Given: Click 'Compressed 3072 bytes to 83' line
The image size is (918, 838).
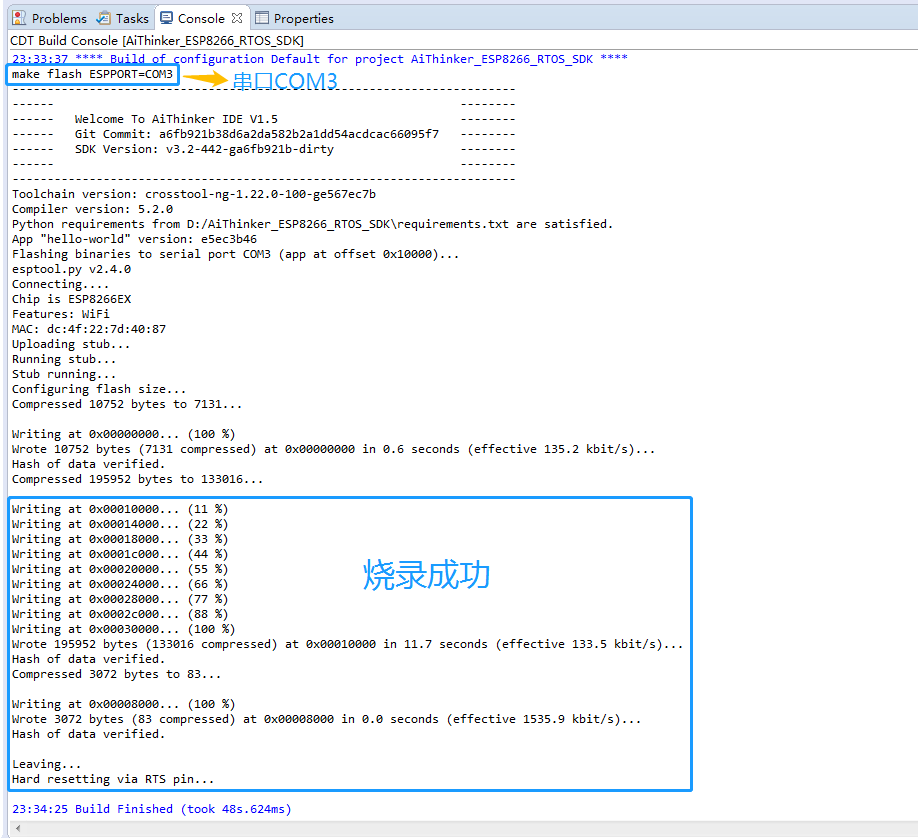Looking at the screenshot, I should (117, 674).
